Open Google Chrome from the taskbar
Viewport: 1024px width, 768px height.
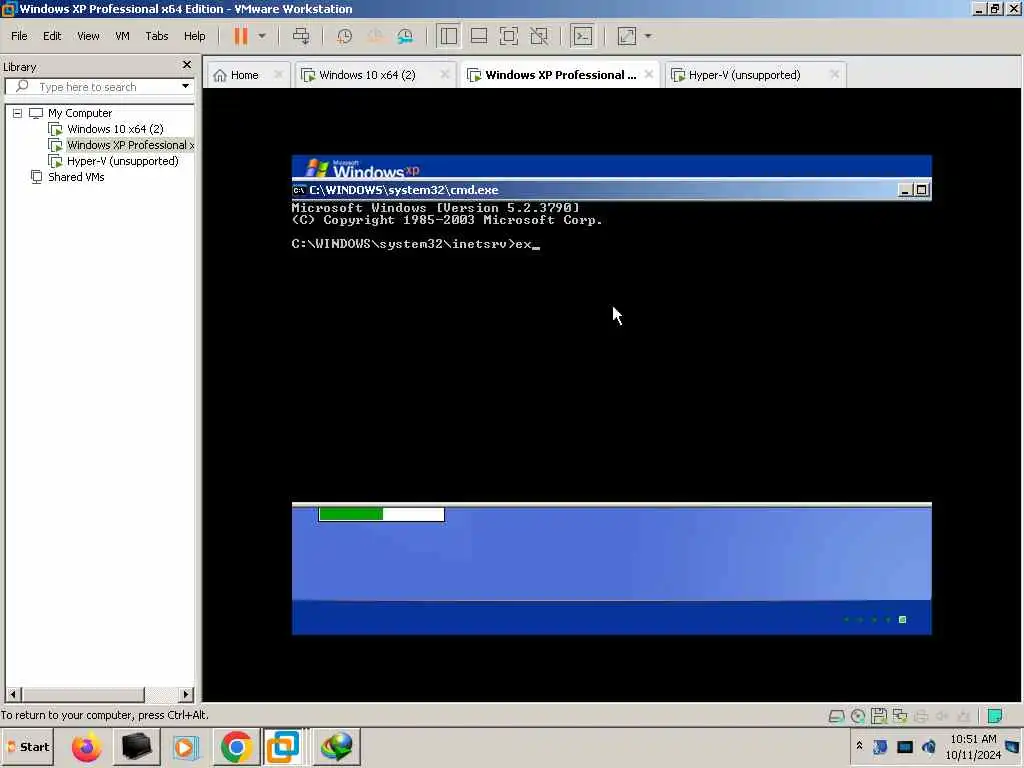(x=236, y=747)
